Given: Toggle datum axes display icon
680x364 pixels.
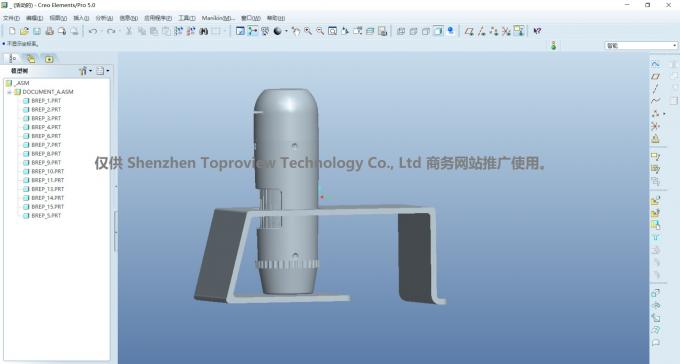Looking at the screenshot, I should point(481,31).
